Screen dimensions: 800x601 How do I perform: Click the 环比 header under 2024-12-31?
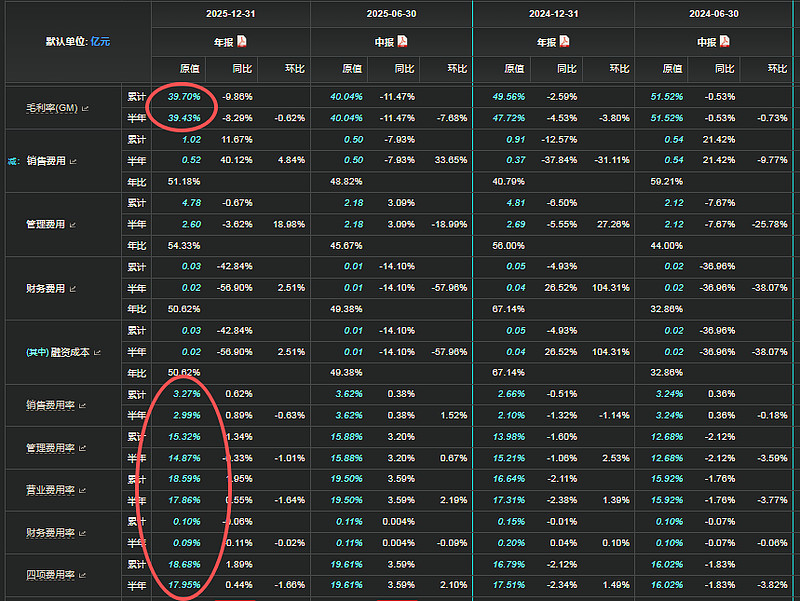tap(620, 69)
